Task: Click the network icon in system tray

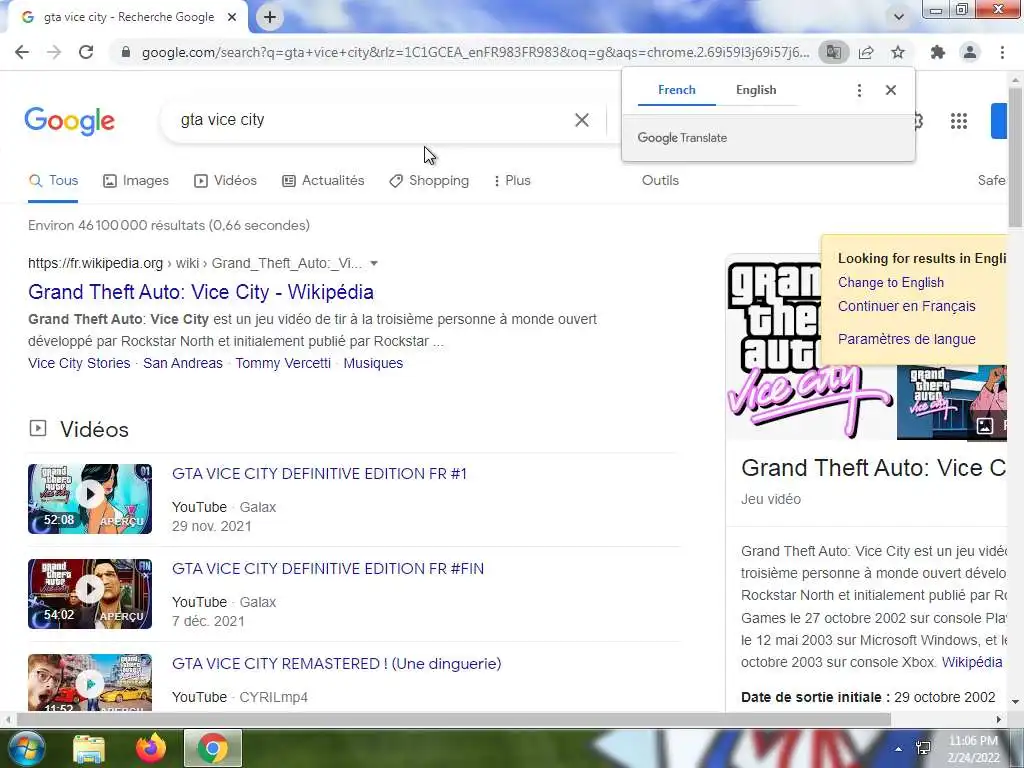Action: pos(923,748)
